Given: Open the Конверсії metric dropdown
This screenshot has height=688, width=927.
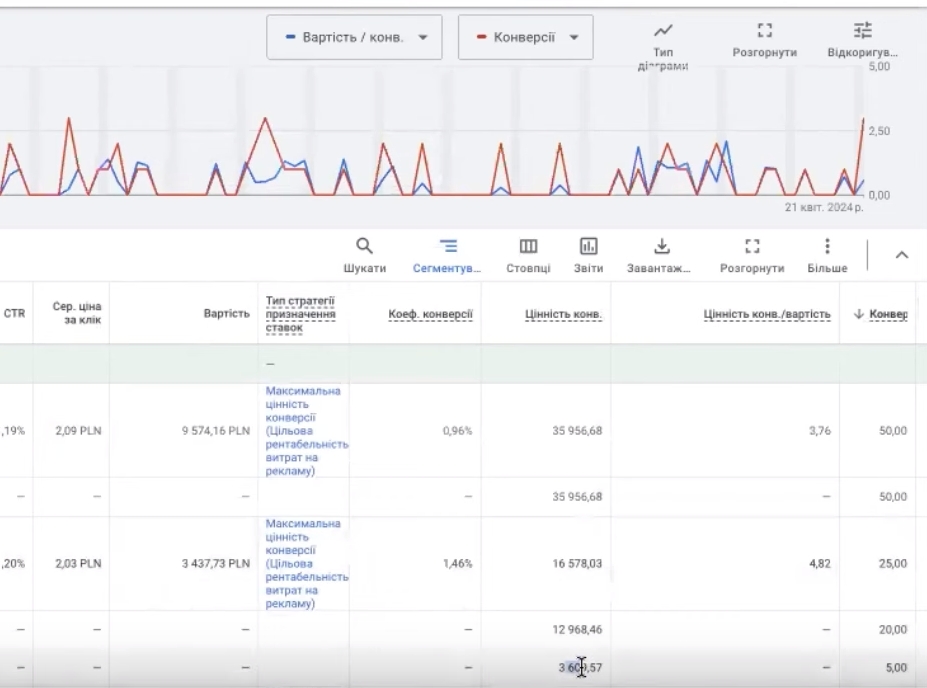Looking at the screenshot, I should [525, 38].
